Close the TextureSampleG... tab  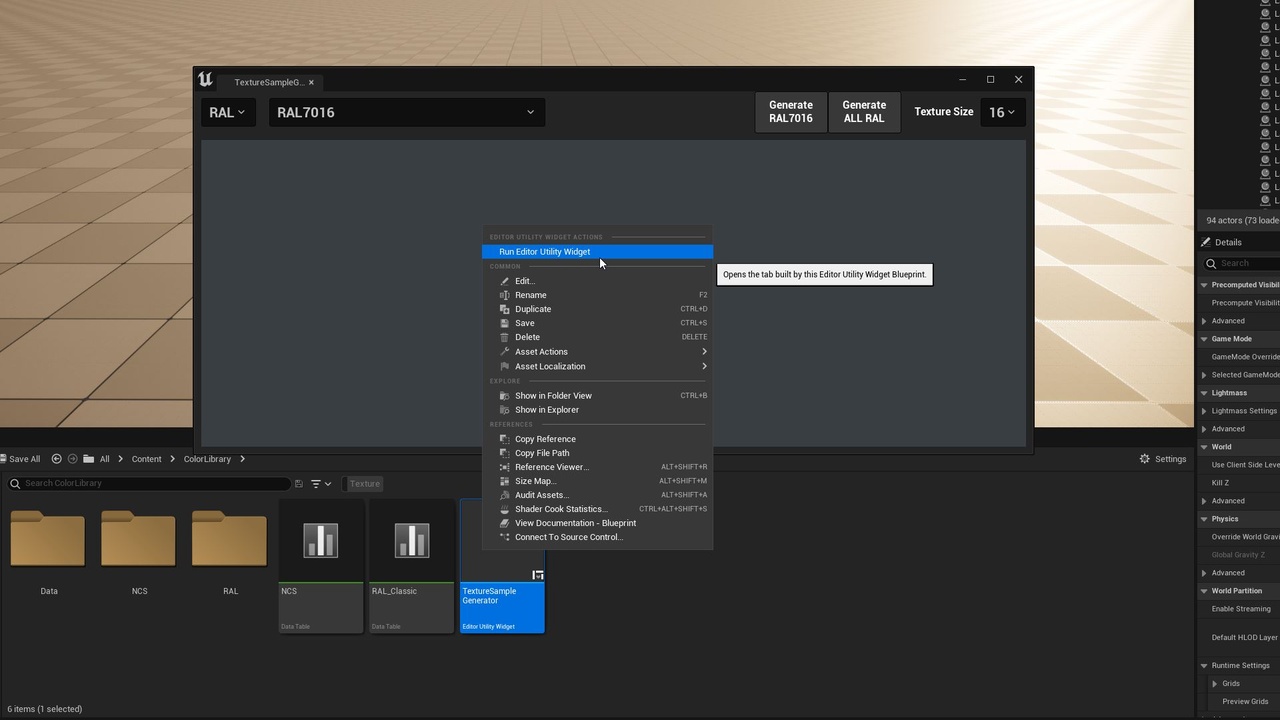point(311,82)
